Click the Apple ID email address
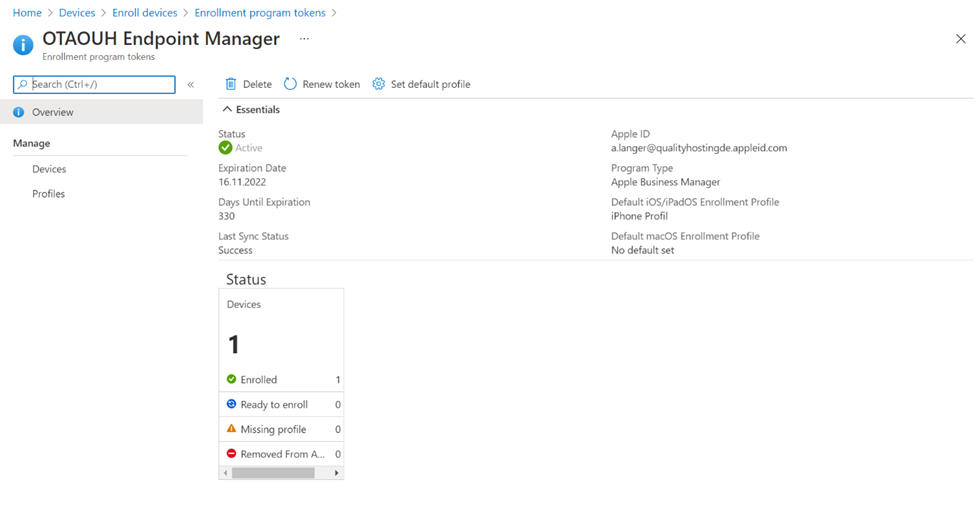The width and height of the screenshot is (977, 514). [699, 148]
